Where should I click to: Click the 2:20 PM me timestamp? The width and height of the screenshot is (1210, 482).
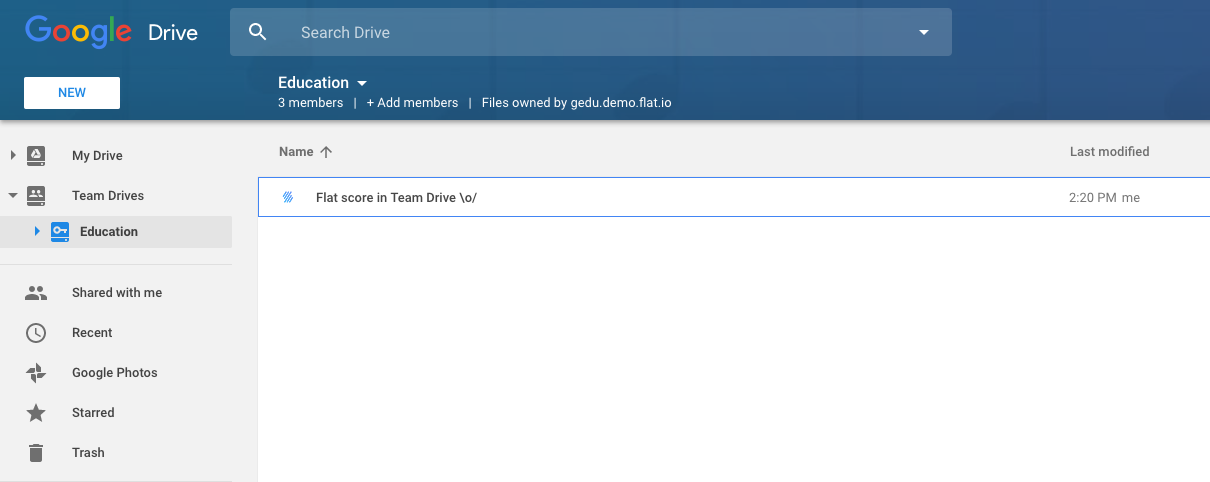tap(1104, 198)
